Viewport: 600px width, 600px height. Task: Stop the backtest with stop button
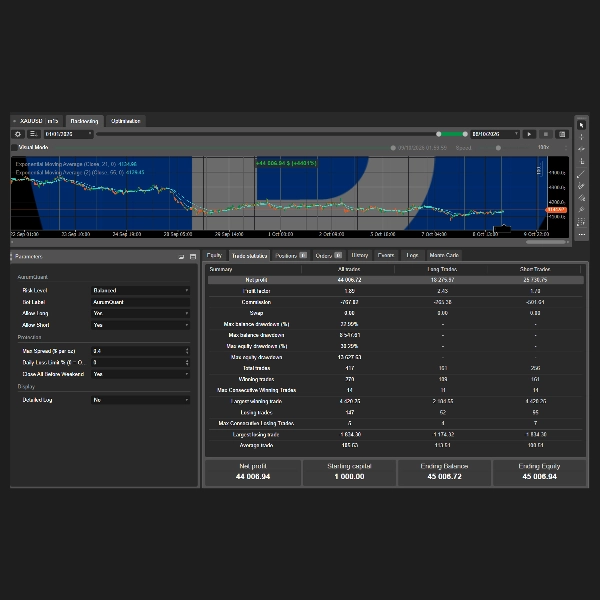click(x=546, y=134)
